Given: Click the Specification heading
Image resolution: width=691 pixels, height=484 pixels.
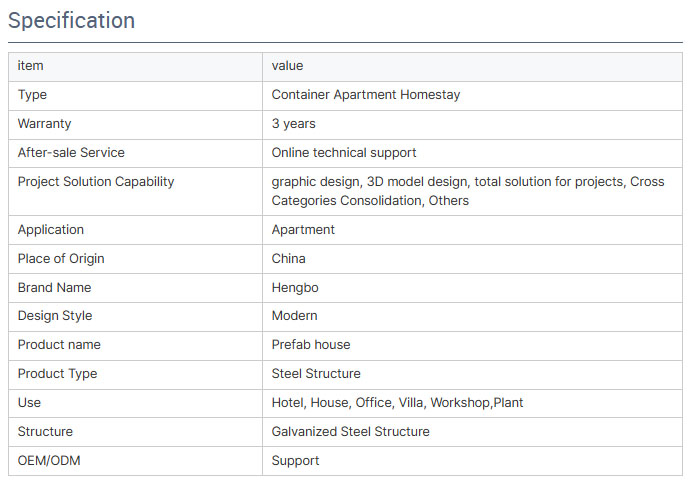Looking at the screenshot, I should (x=72, y=20).
